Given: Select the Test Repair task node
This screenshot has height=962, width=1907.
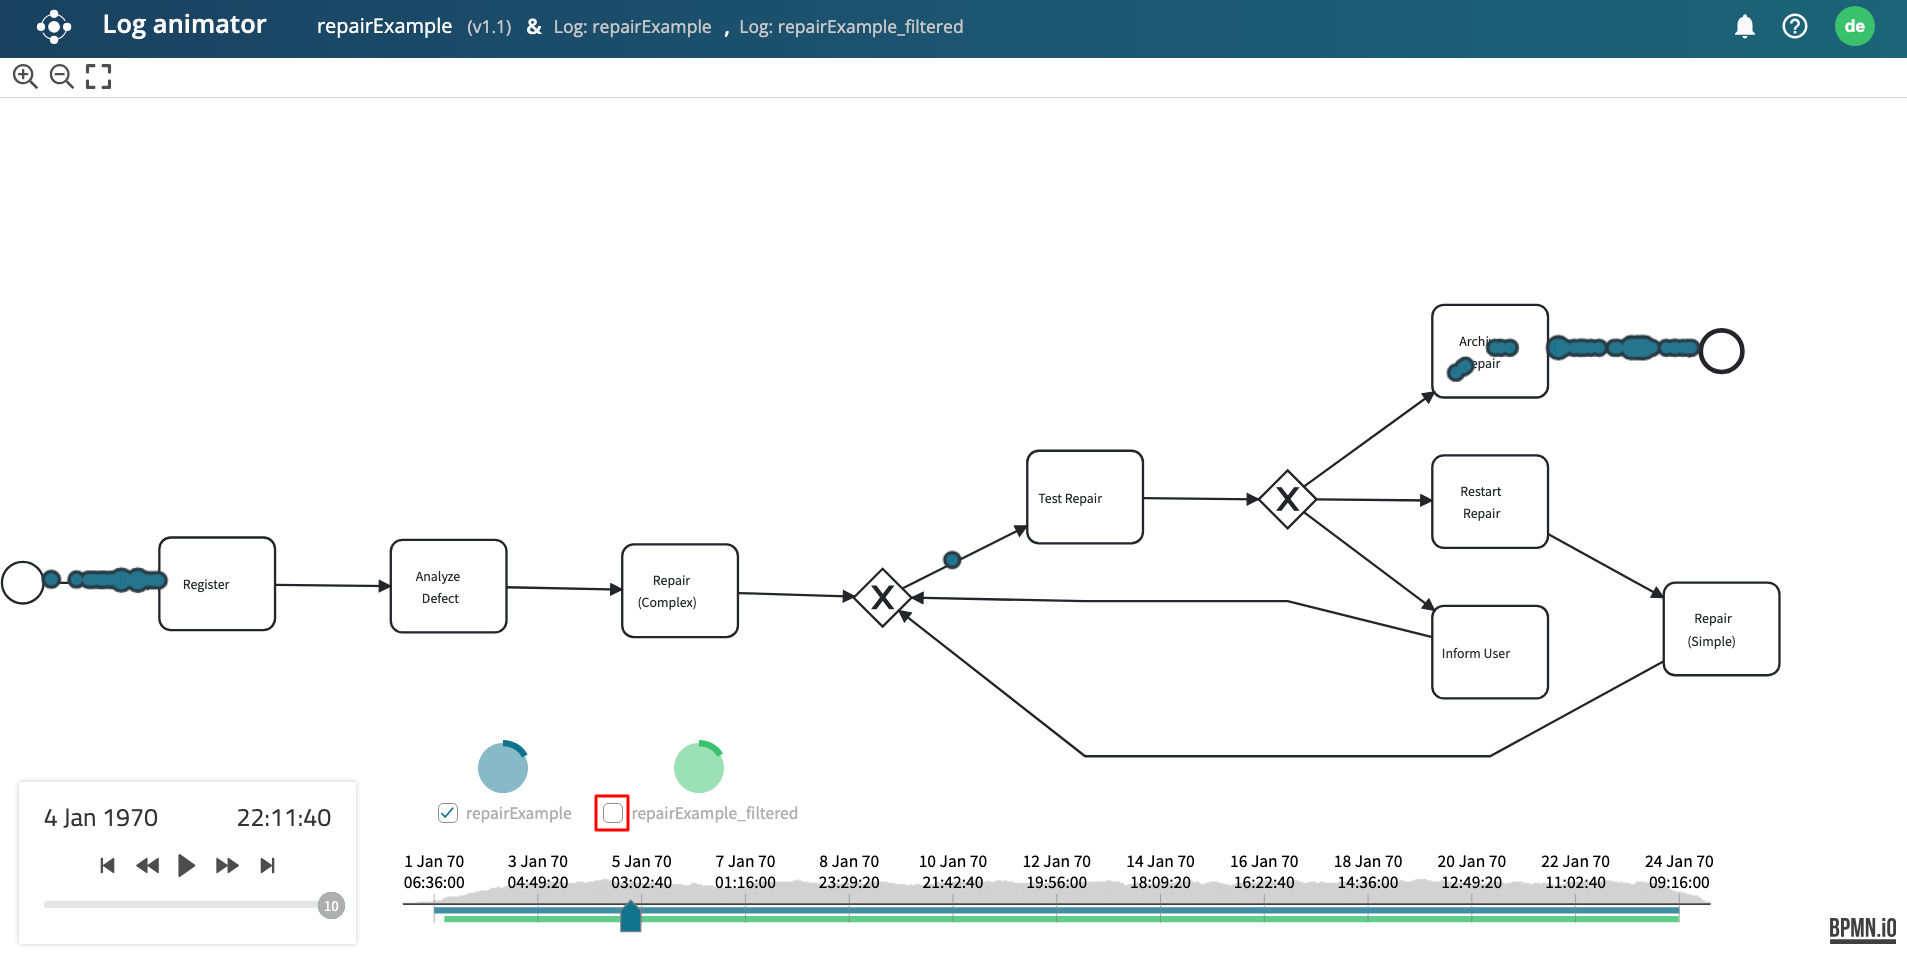Looking at the screenshot, I should (x=1084, y=497).
